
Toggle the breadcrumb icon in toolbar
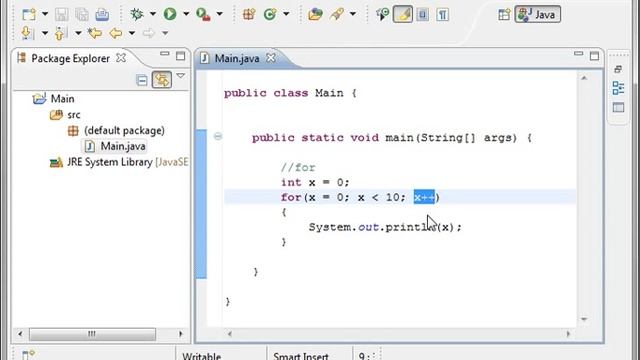coord(382,15)
